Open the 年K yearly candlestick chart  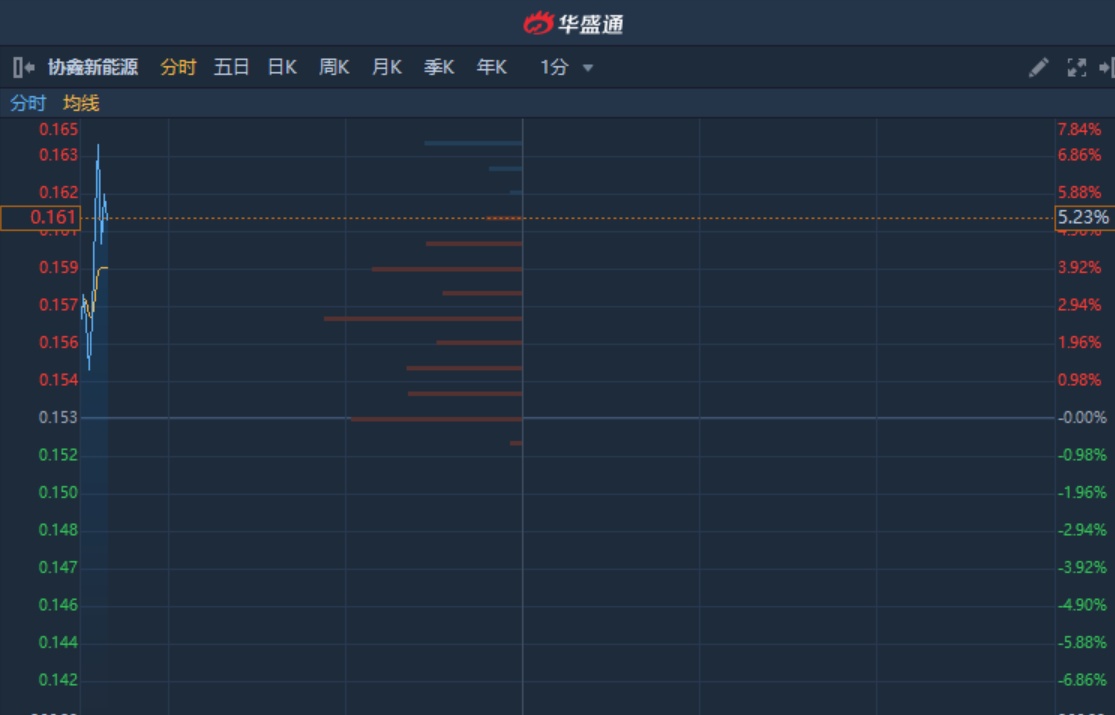pyautogui.click(x=491, y=67)
